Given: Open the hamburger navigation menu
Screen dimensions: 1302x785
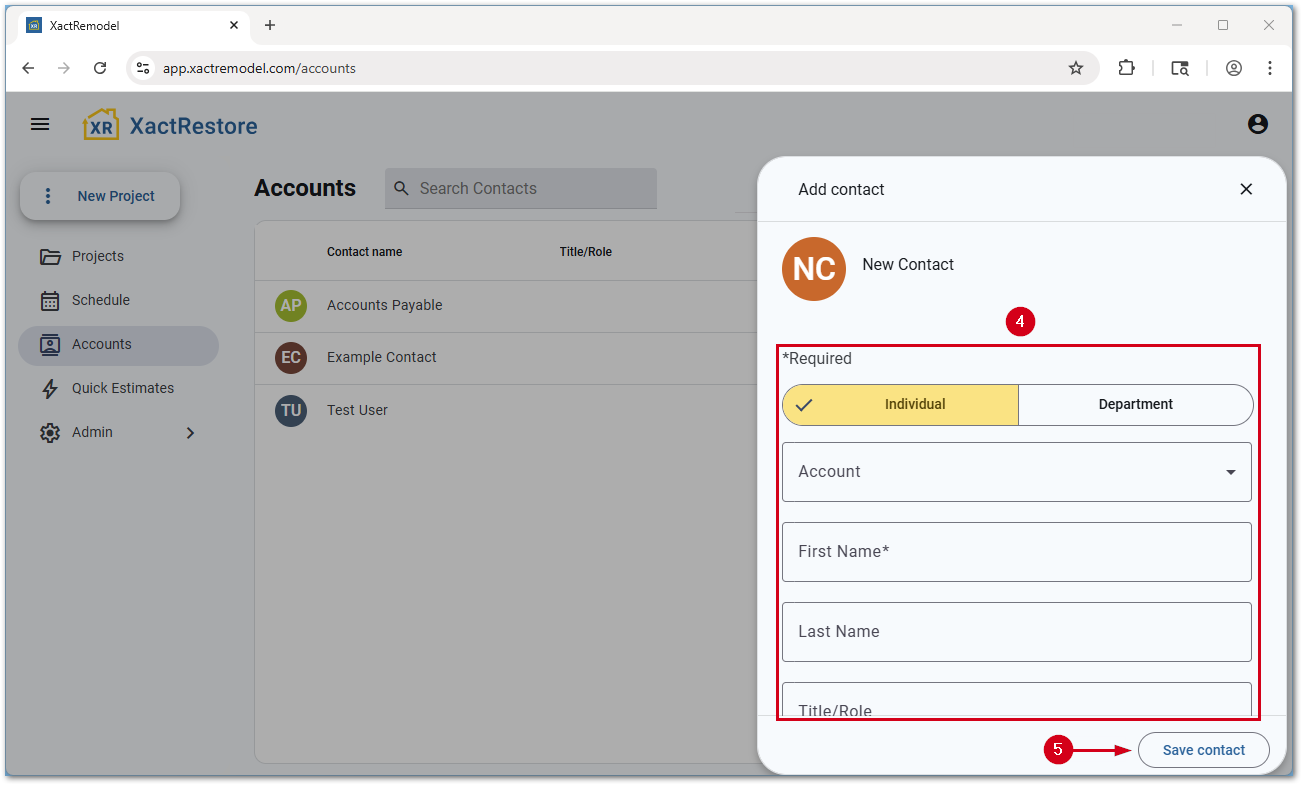Looking at the screenshot, I should click(x=40, y=124).
